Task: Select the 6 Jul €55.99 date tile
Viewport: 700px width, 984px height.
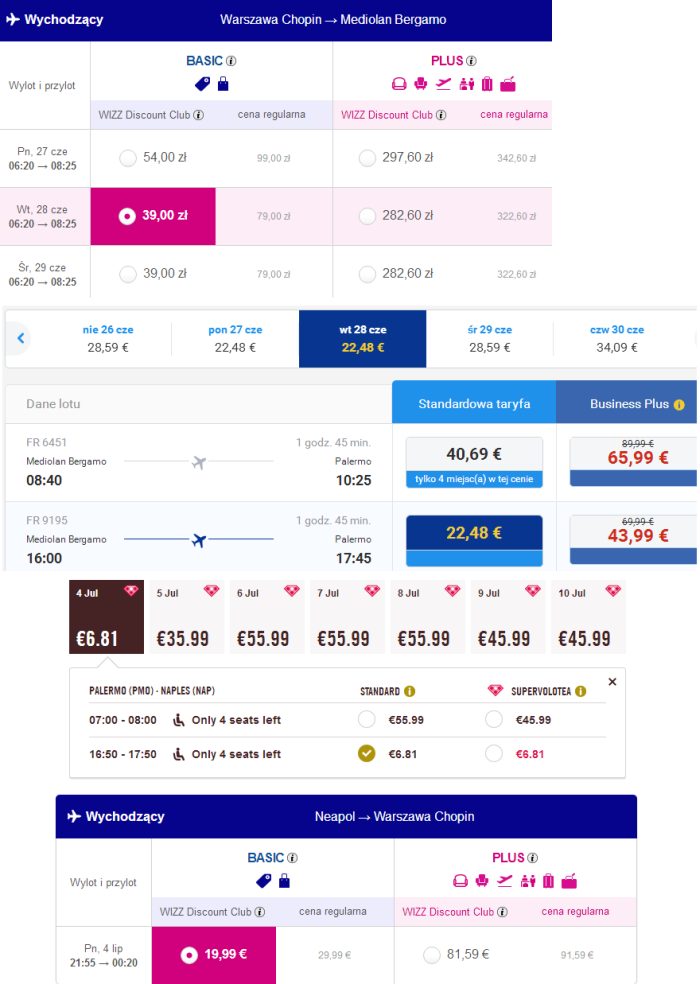Action: coord(264,617)
